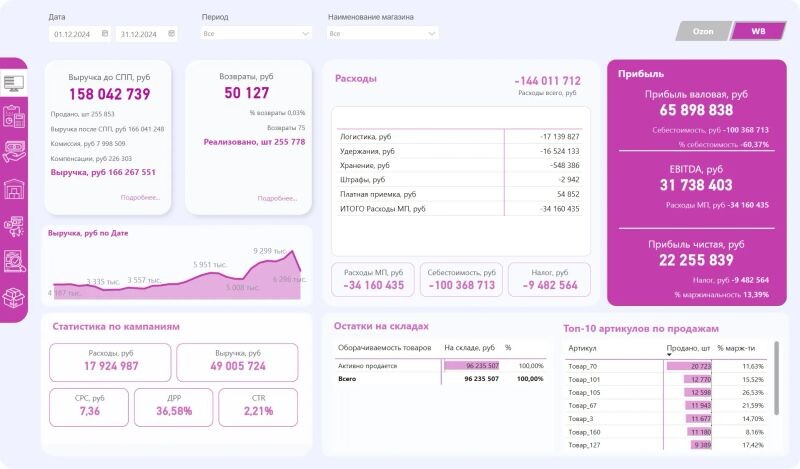800x469 pixels.
Task: Open the clipboard report icon in sidebar
Action: tap(14, 116)
